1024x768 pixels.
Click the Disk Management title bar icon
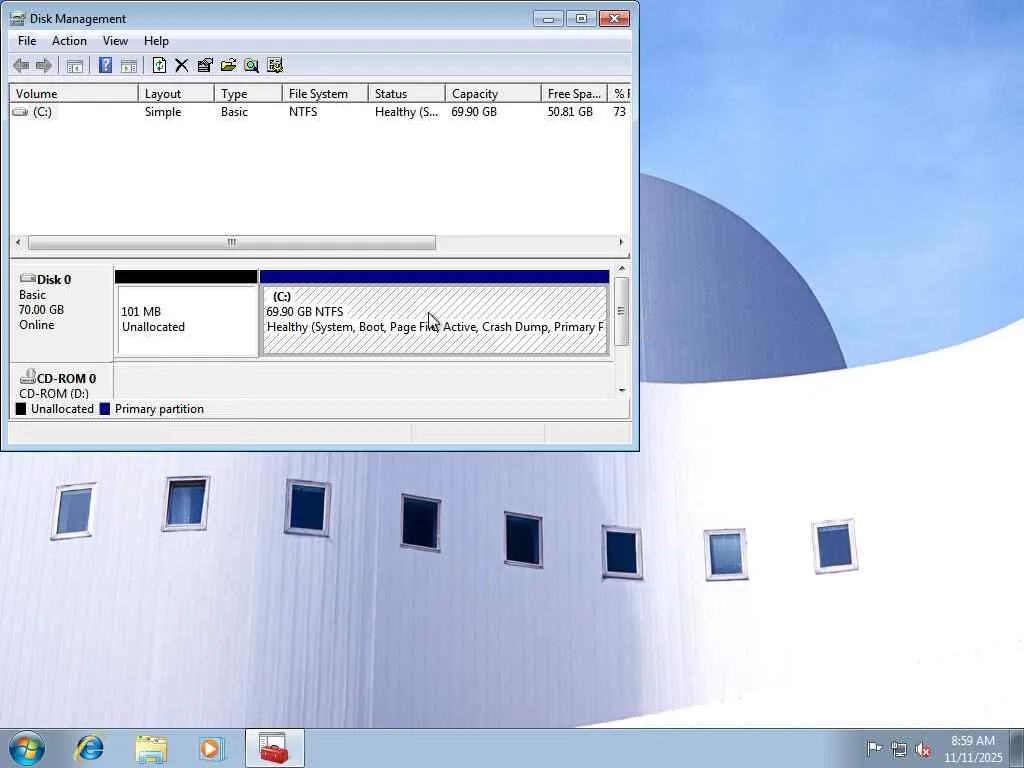point(18,19)
